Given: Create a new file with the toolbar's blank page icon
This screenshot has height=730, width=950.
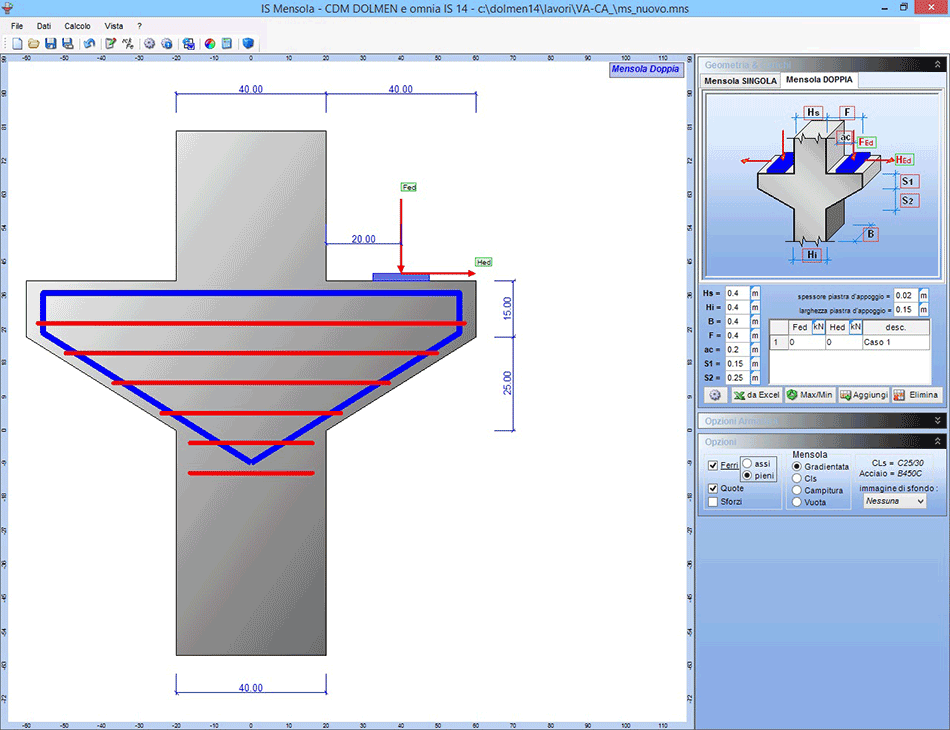Looking at the screenshot, I should tap(17, 44).
